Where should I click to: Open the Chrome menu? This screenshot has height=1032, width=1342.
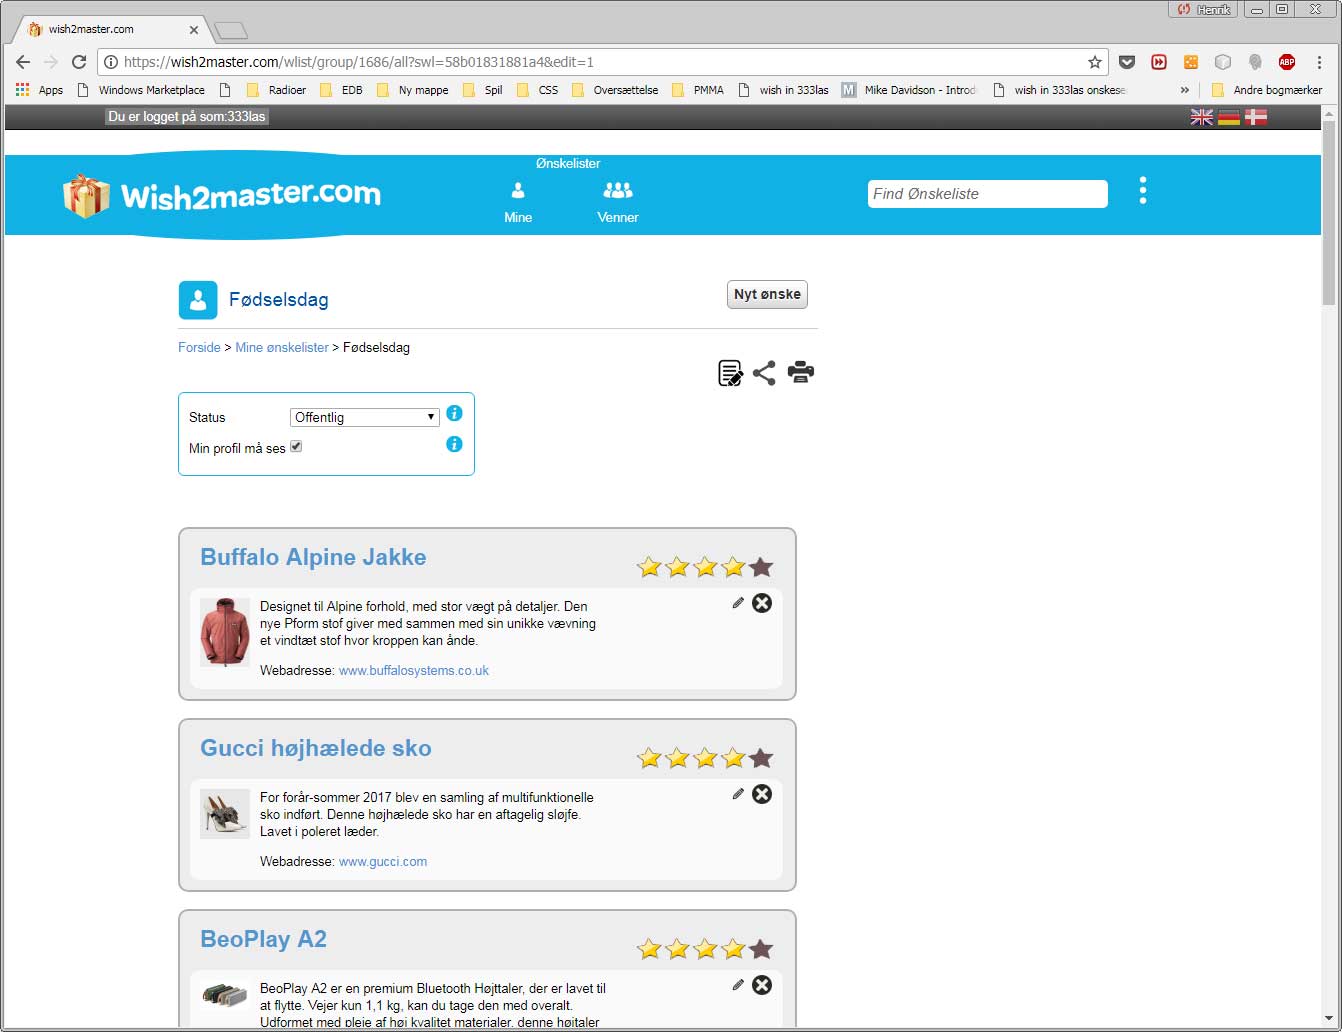pyautogui.click(x=1320, y=62)
